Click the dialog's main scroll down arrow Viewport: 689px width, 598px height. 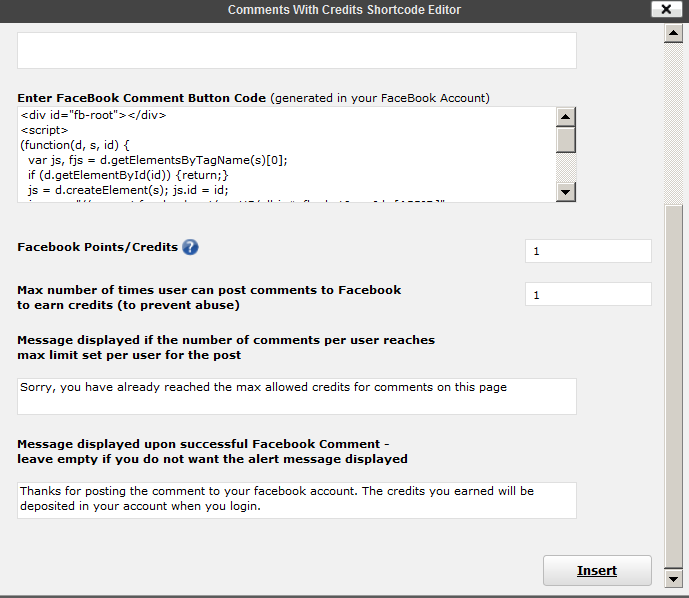[x=673, y=577]
